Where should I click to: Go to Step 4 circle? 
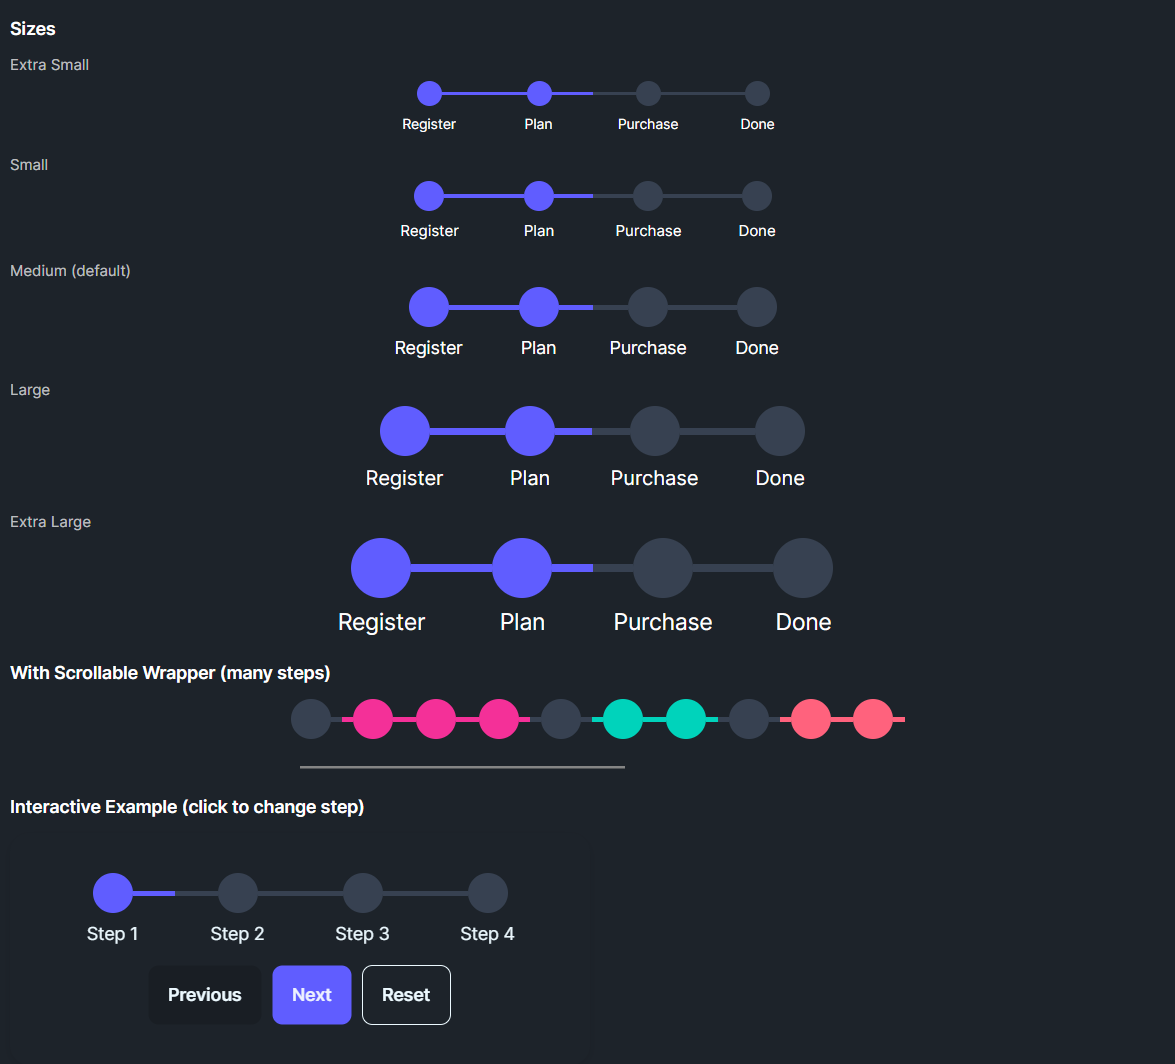click(x=488, y=893)
